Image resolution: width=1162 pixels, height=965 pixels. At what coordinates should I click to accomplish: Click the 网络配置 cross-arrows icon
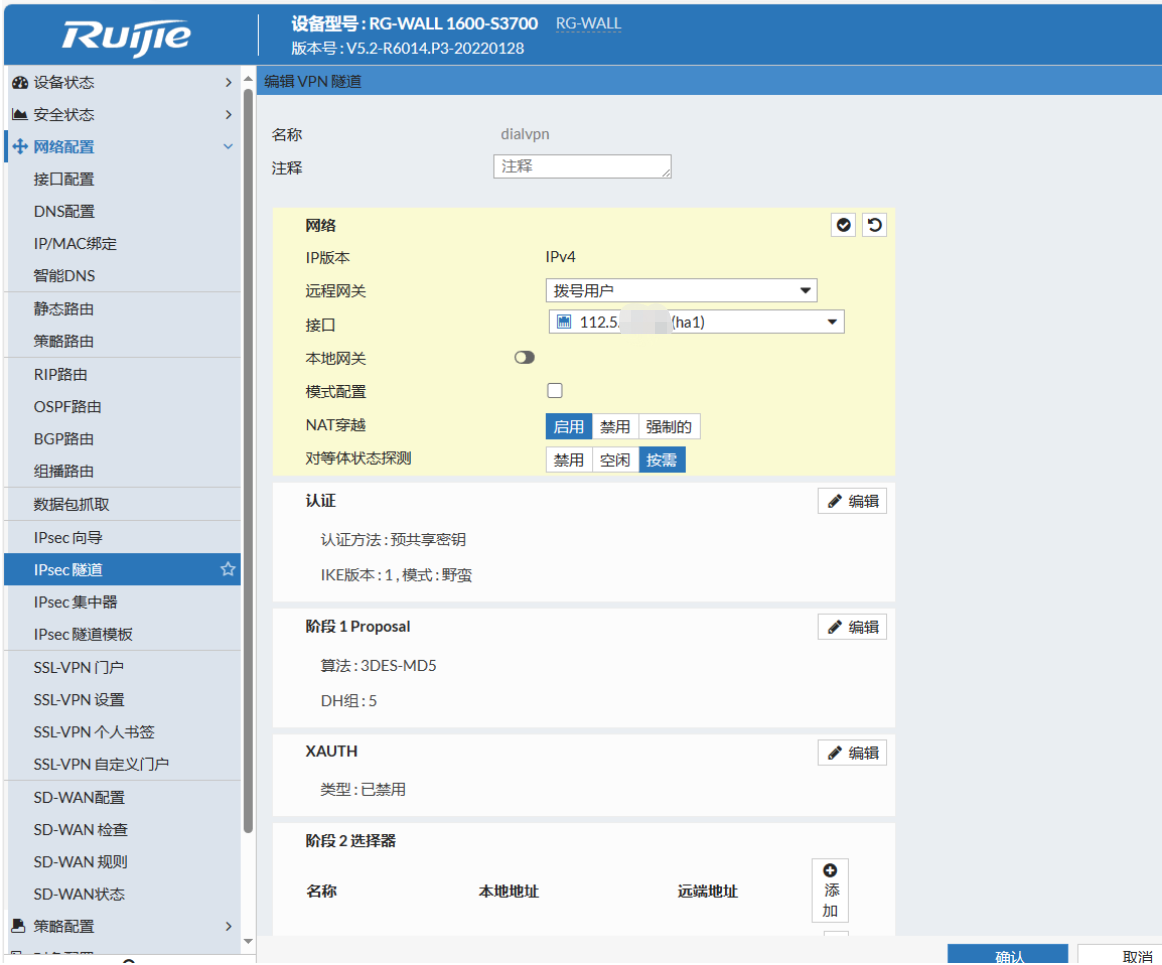(19, 147)
